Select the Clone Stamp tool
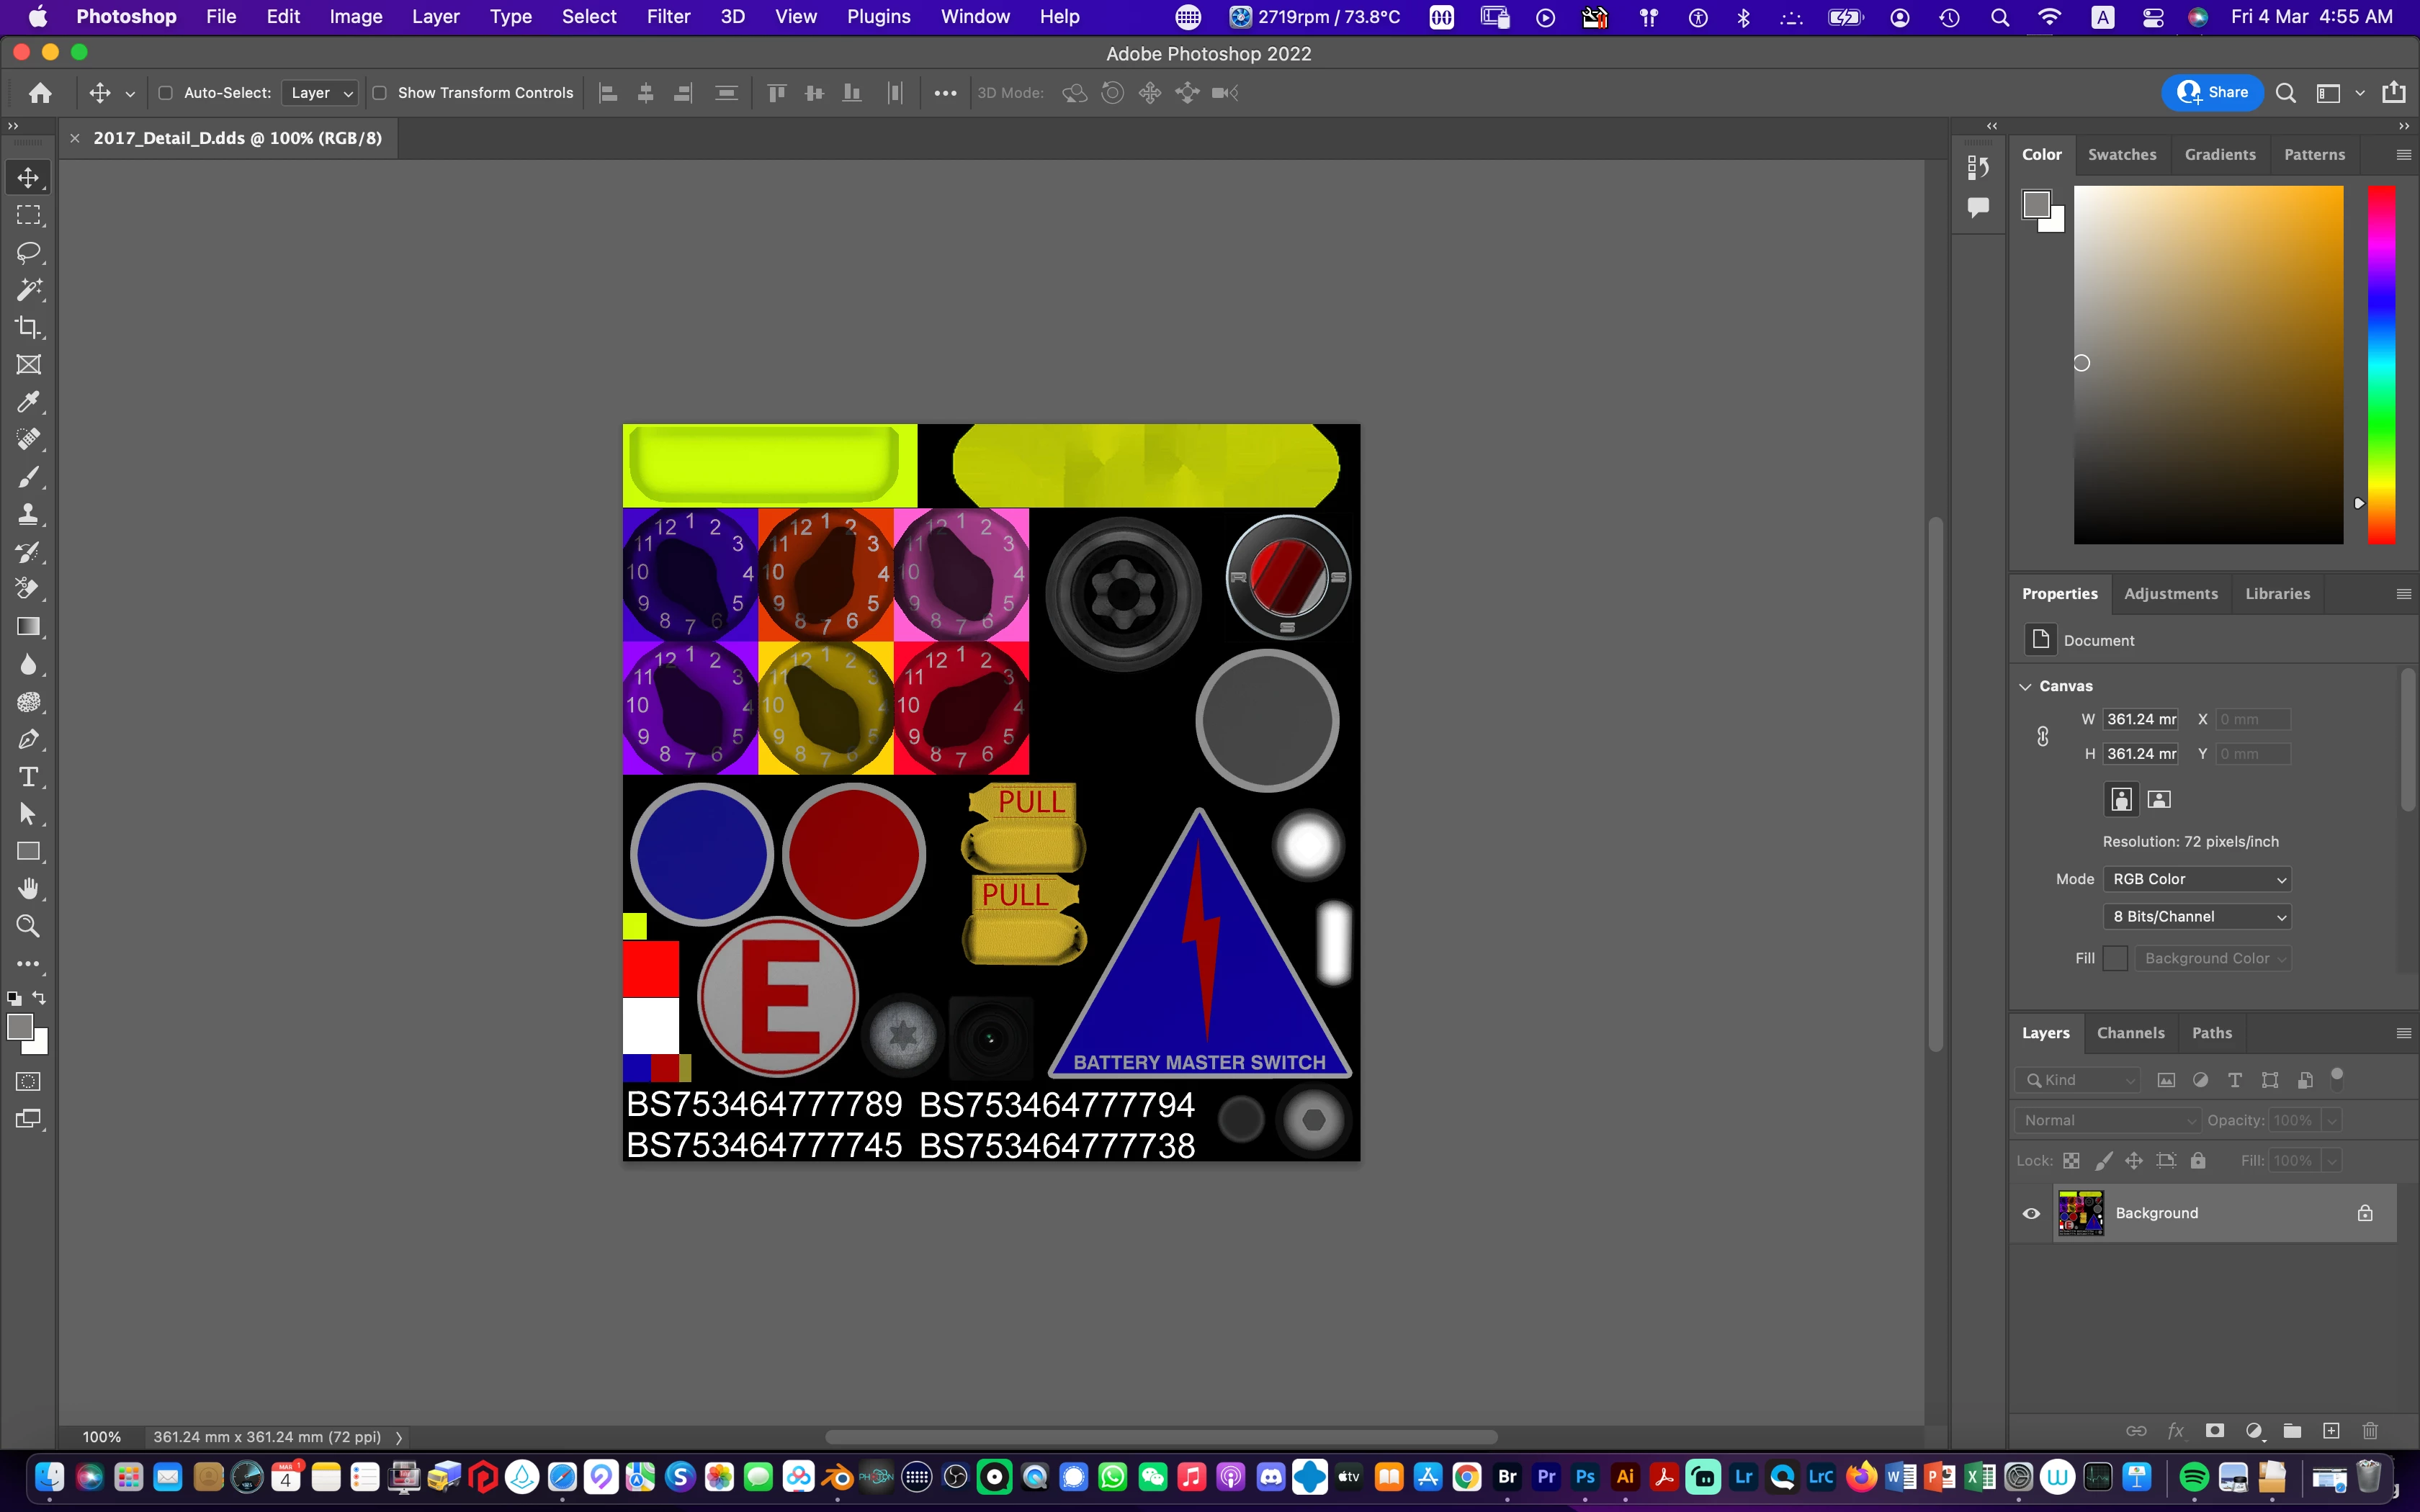Screen dimensions: 2420x1512 tap(28, 514)
